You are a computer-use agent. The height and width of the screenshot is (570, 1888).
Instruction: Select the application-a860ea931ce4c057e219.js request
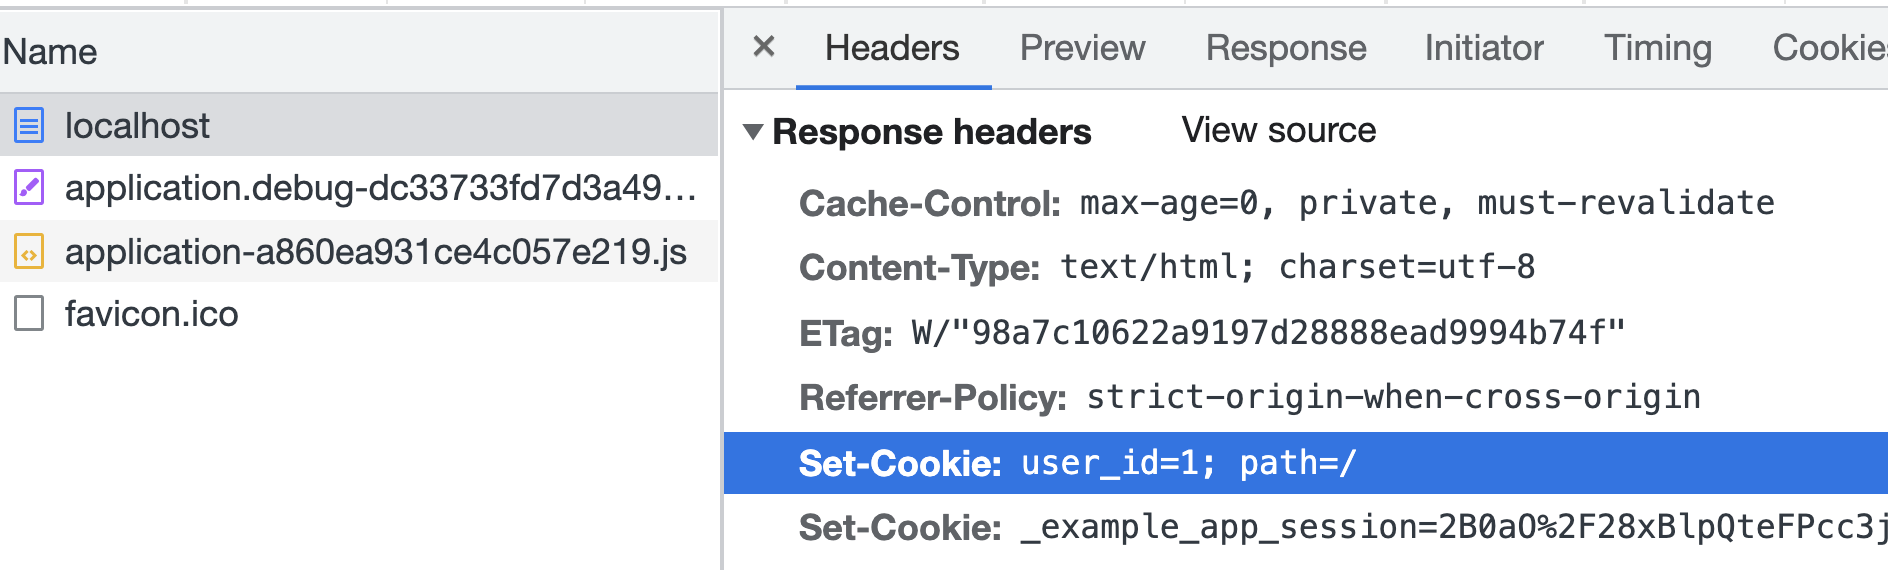[x=375, y=252]
